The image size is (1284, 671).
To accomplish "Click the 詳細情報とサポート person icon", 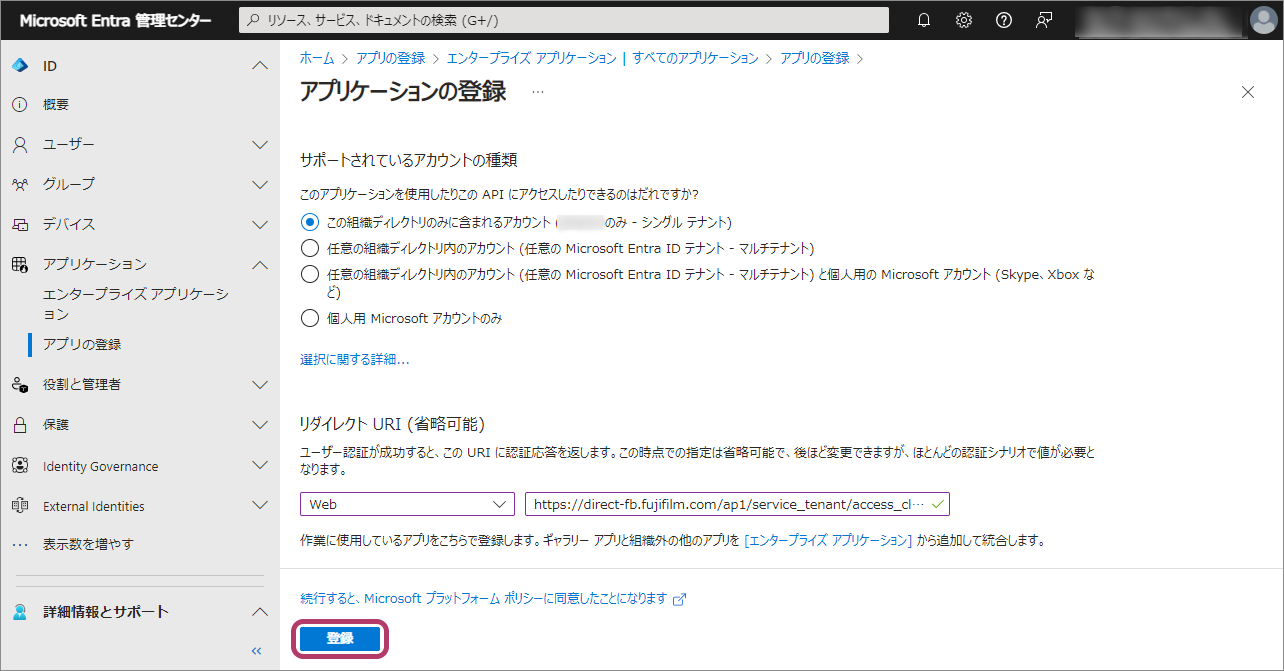I will click(20, 612).
